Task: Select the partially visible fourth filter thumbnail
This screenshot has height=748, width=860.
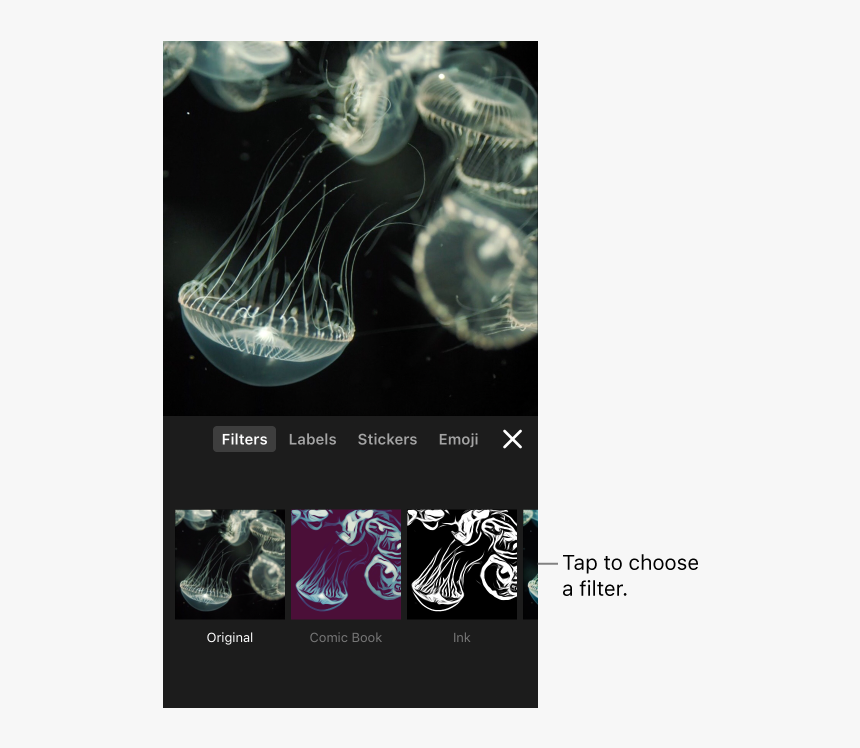Action: pos(530,564)
